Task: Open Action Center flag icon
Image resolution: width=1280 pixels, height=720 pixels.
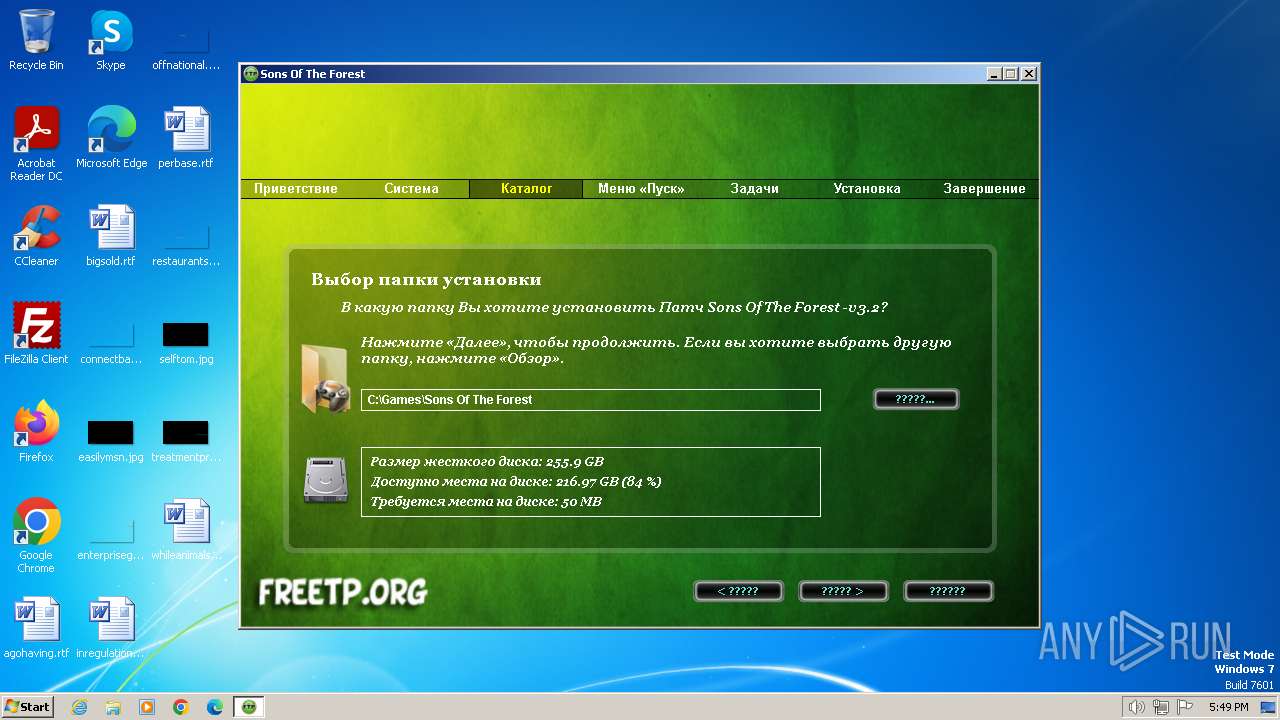Action: [x=1185, y=707]
